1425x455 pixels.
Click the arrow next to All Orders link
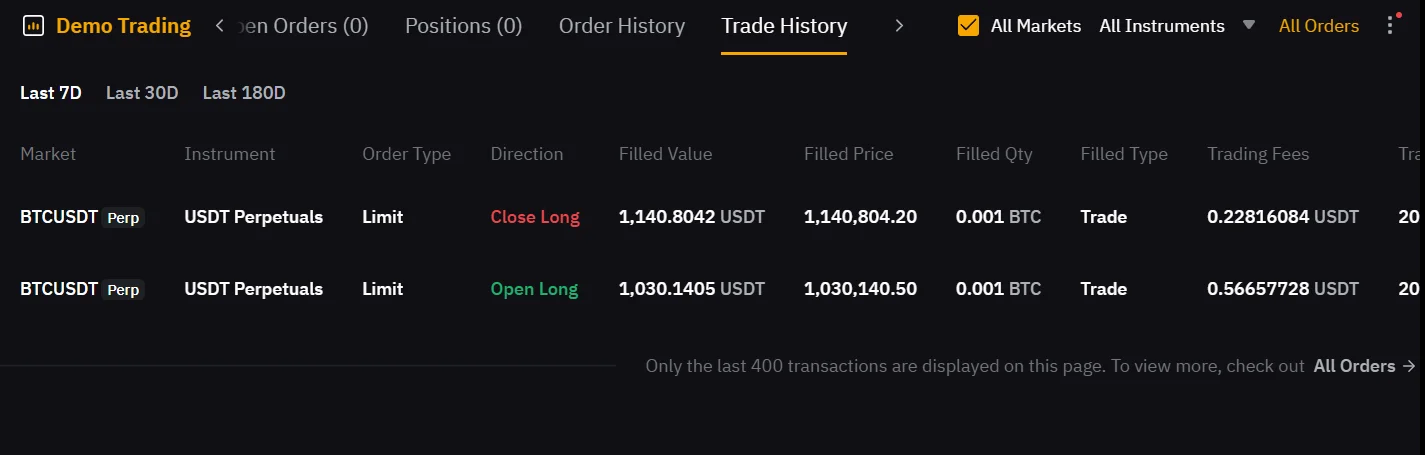[1409, 366]
